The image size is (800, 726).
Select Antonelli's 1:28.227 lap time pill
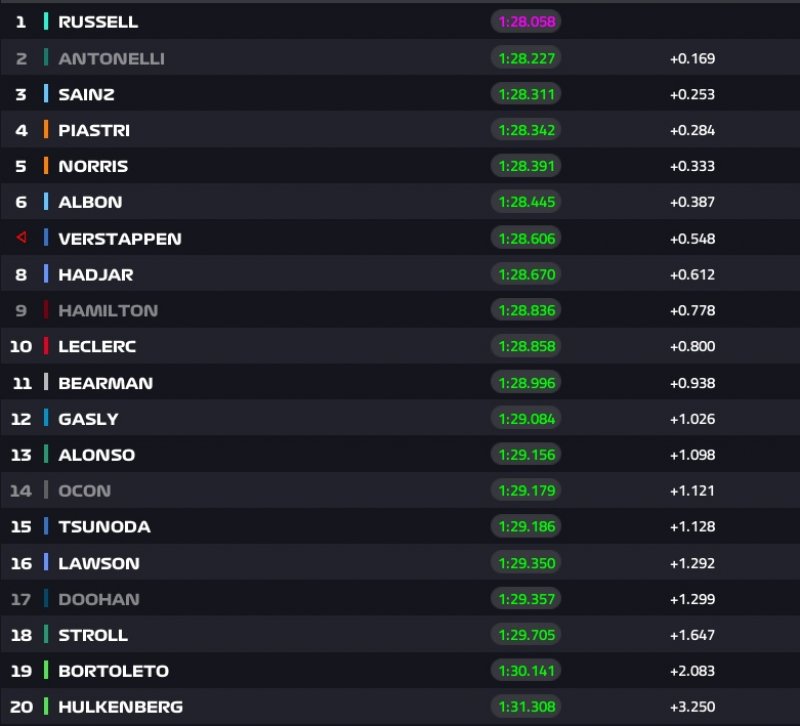[525, 58]
